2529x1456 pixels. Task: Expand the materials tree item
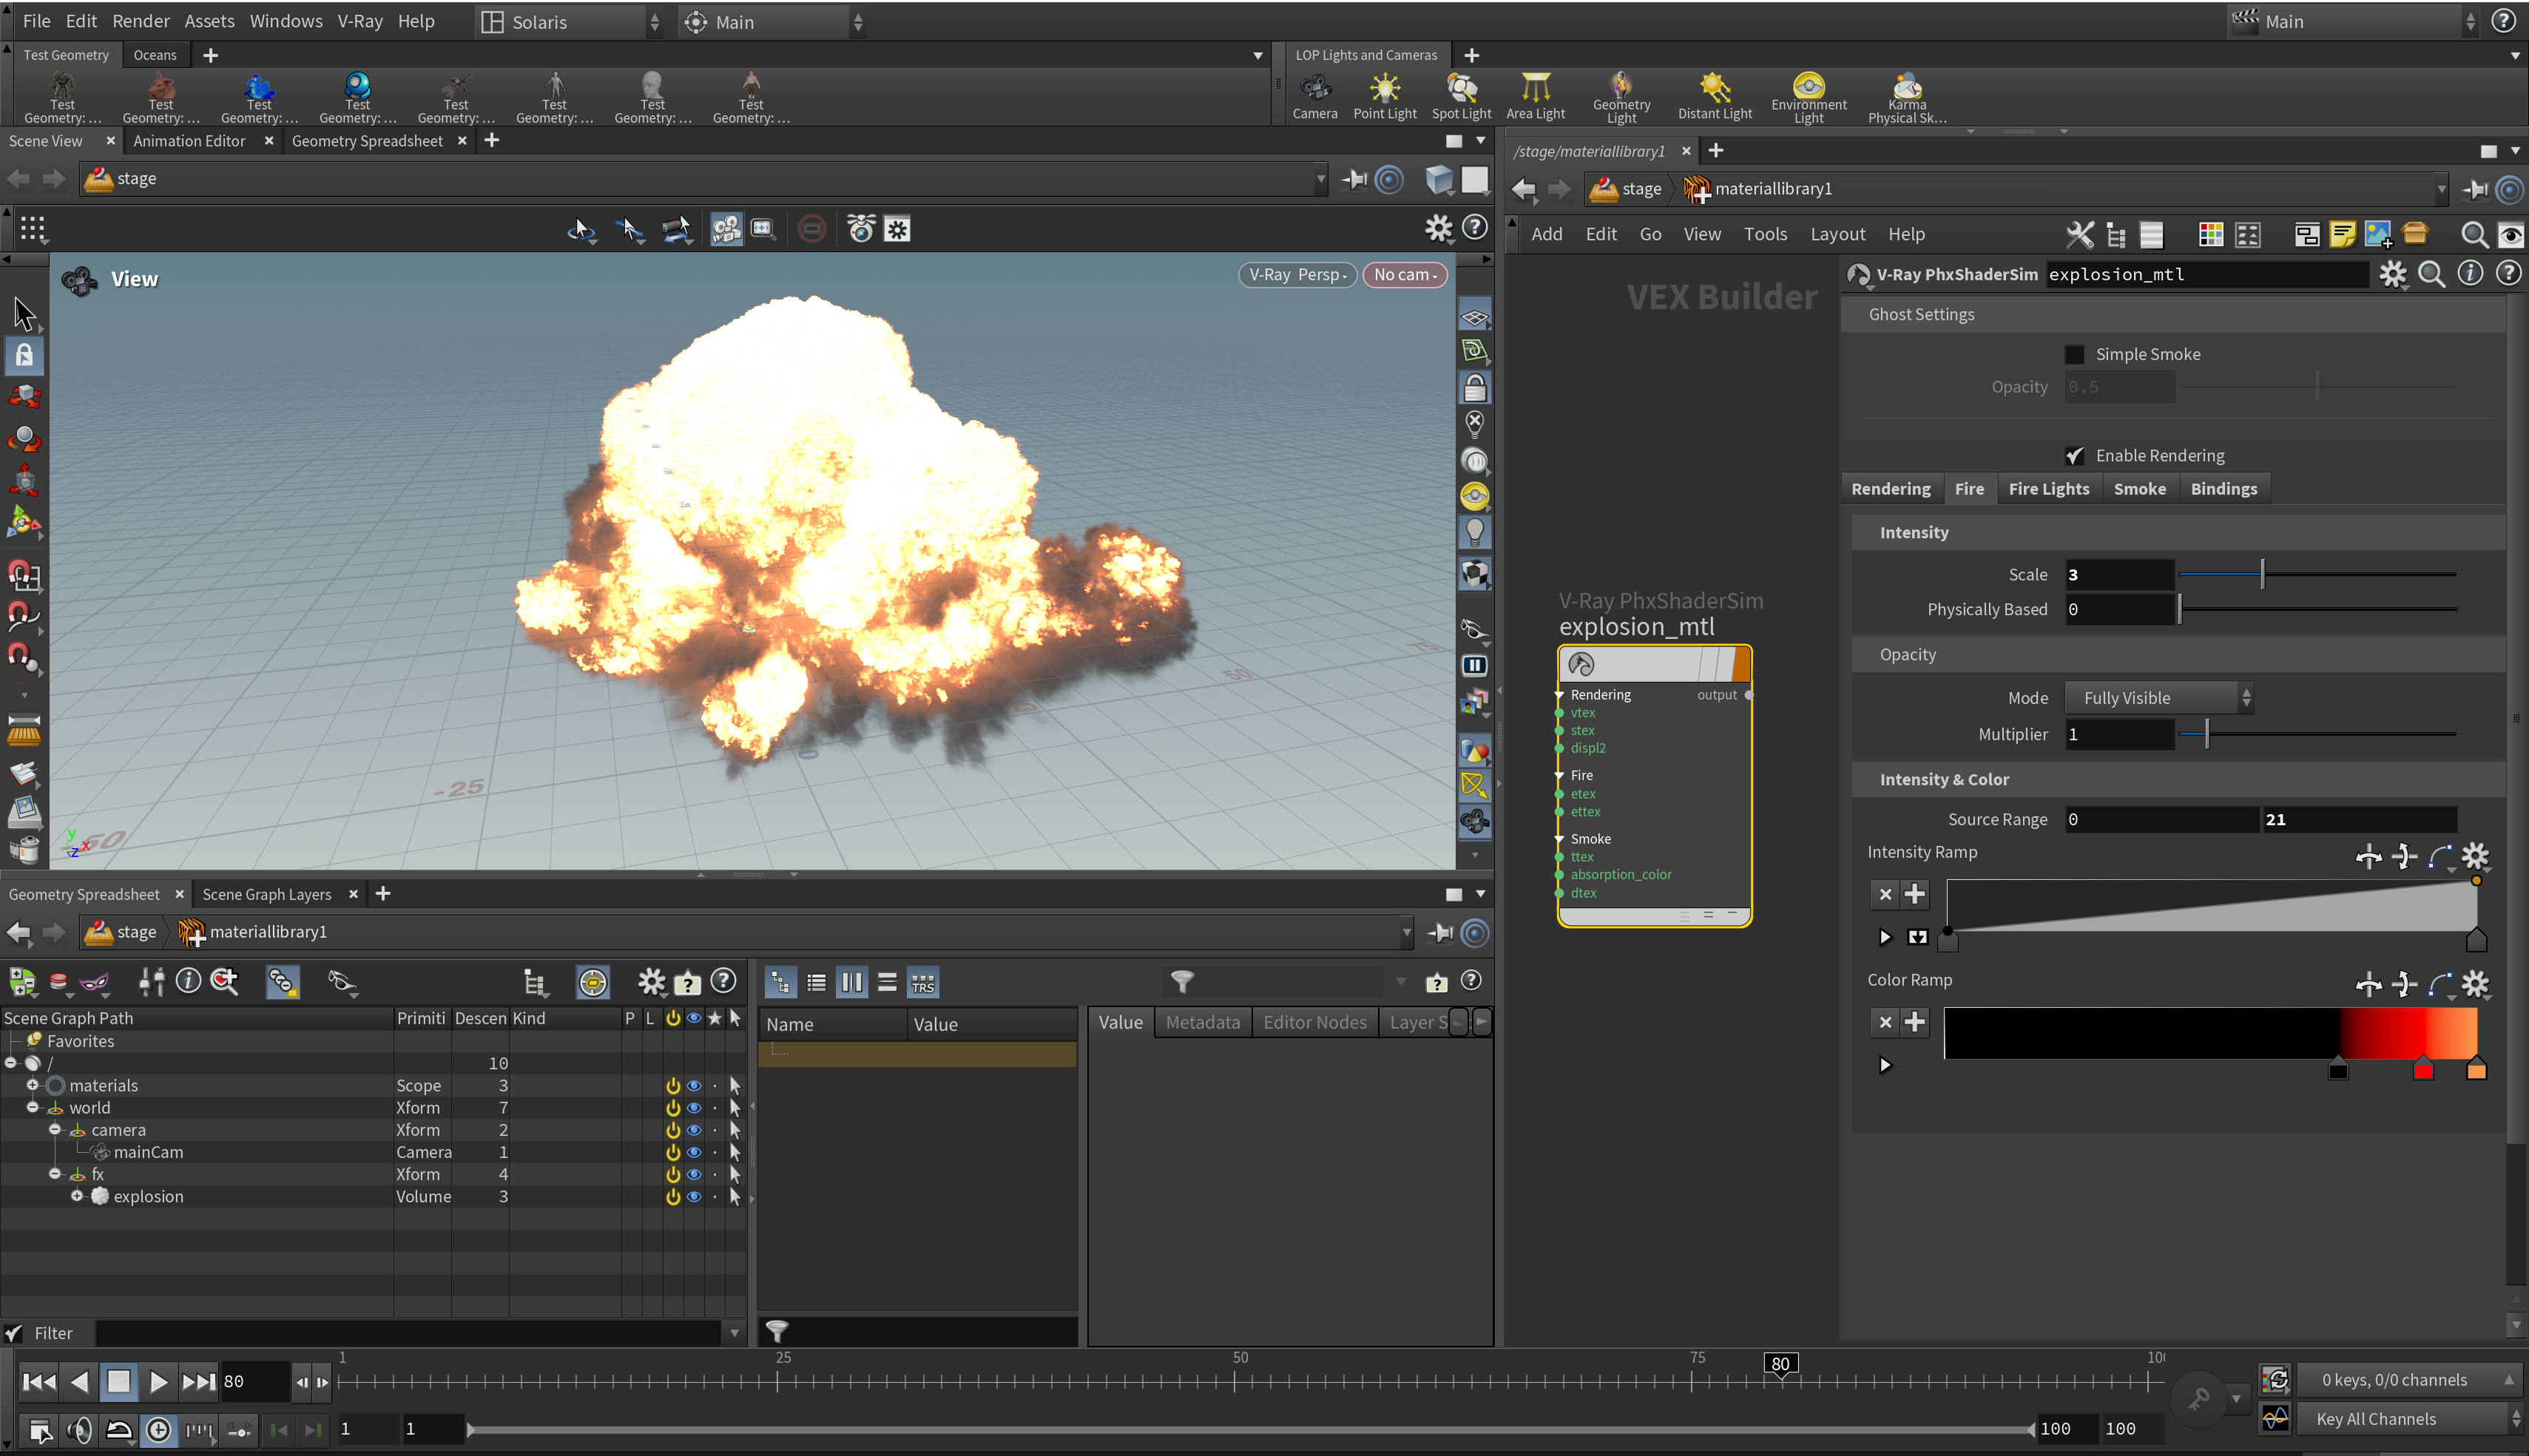point(32,1085)
